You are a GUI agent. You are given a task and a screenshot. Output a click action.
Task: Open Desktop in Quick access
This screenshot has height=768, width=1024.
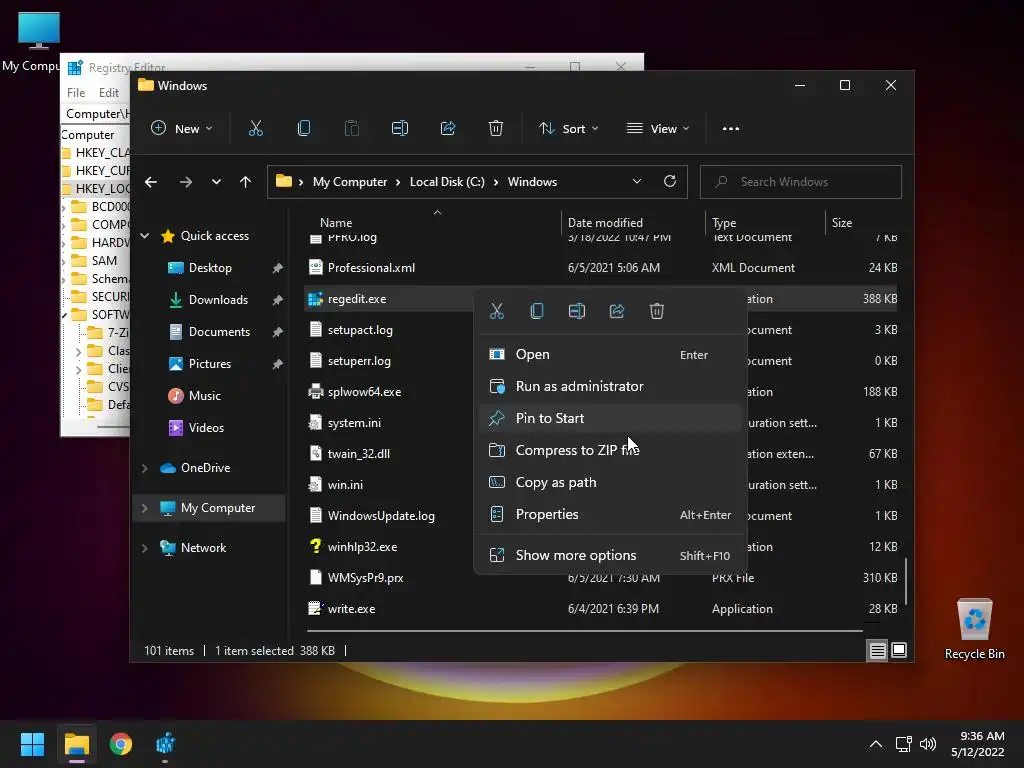tap(210, 268)
